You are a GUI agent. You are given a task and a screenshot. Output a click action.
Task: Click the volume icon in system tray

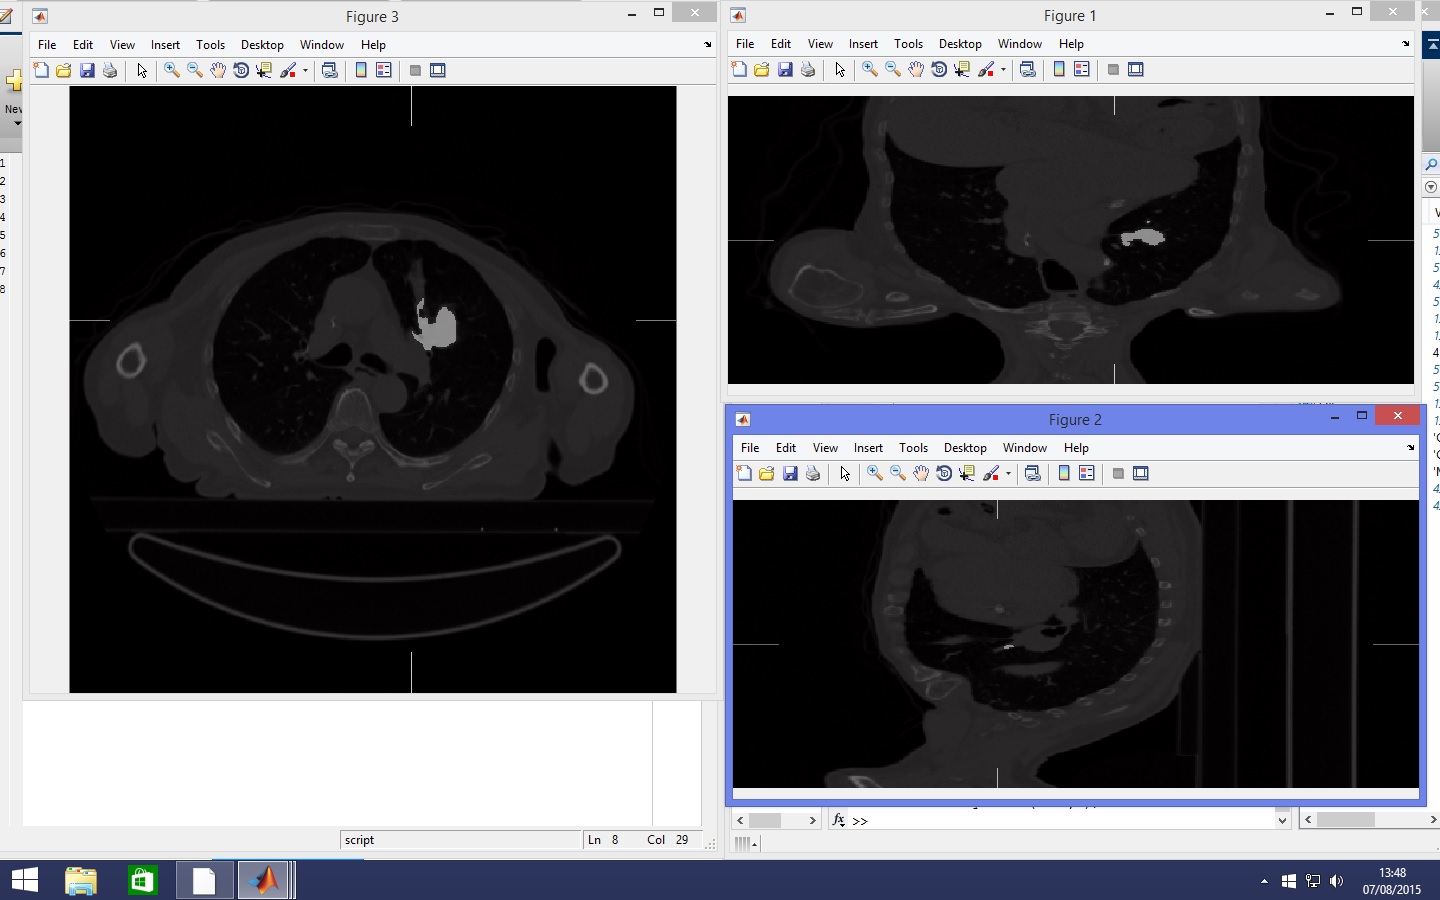[1337, 881]
